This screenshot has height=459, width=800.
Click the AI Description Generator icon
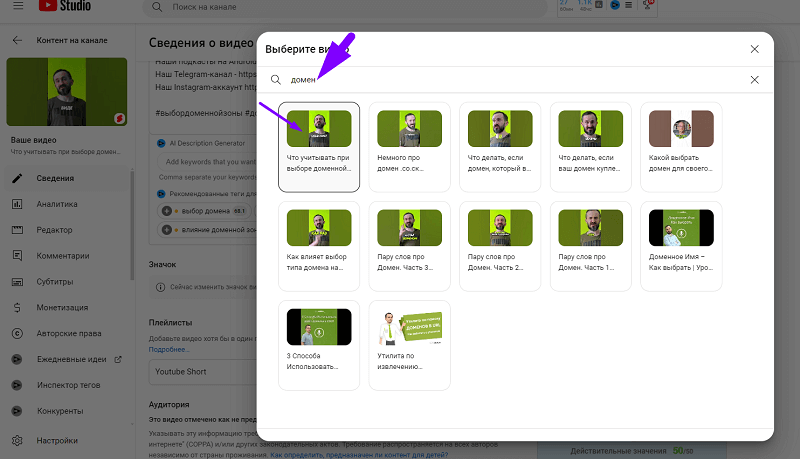coord(161,143)
